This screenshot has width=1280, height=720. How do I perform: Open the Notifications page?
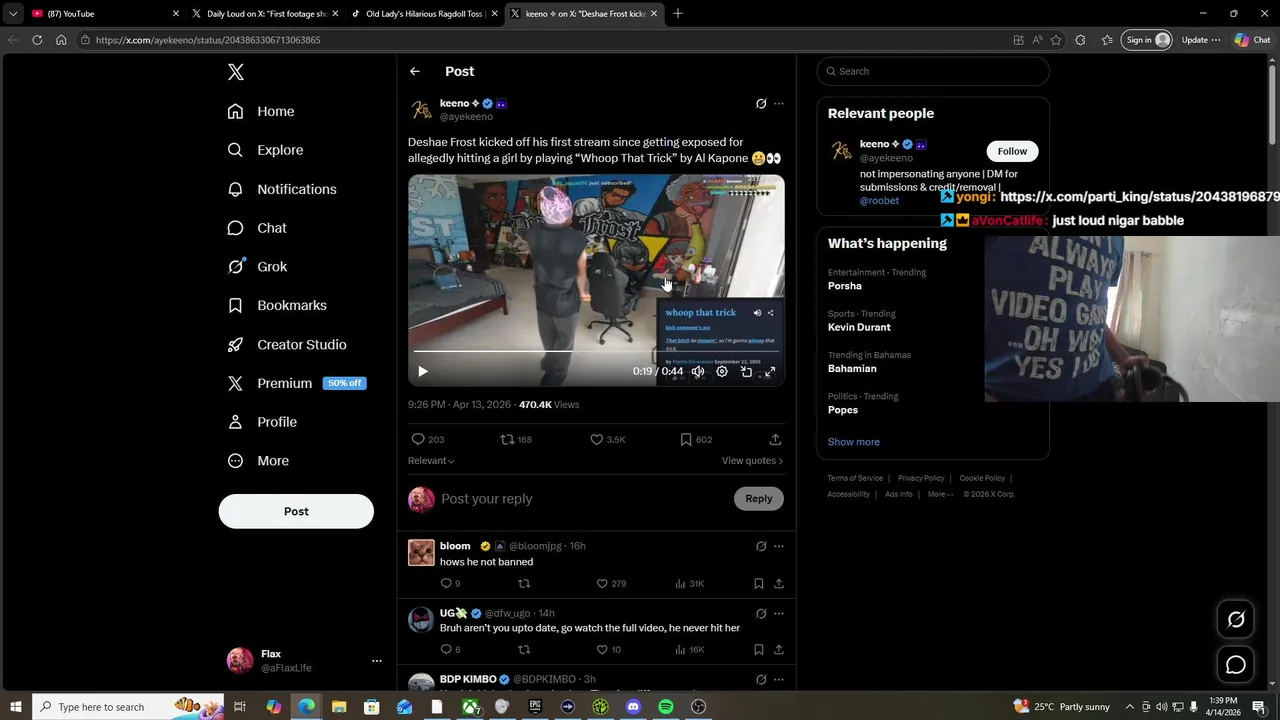click(x=282, y=189)
